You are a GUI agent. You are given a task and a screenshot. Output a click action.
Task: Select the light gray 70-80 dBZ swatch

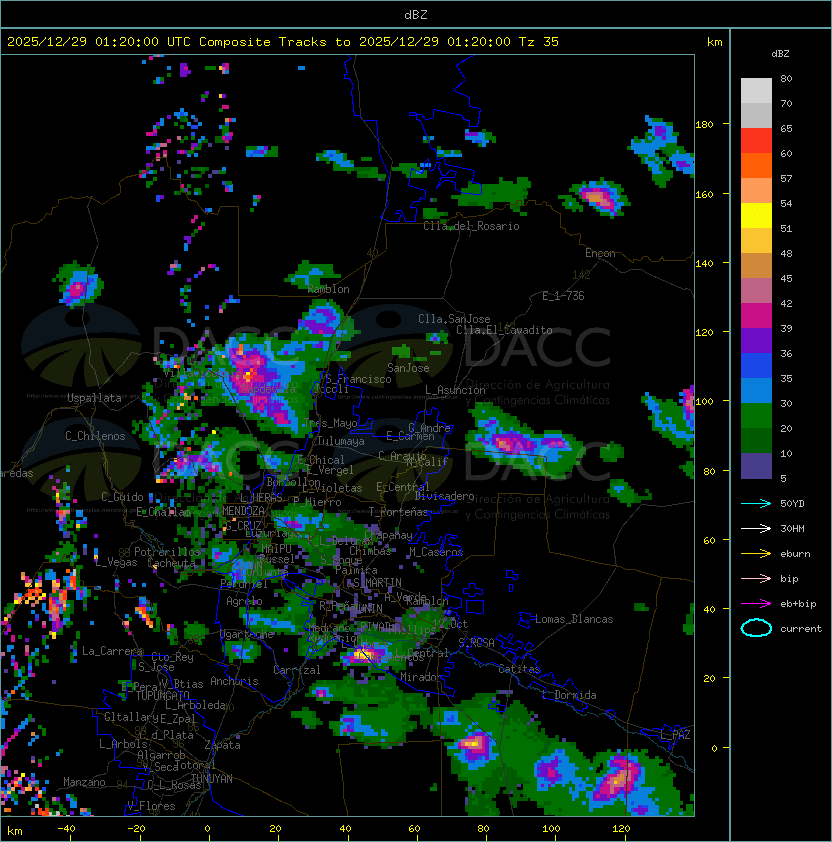click(x=756, y=91)
